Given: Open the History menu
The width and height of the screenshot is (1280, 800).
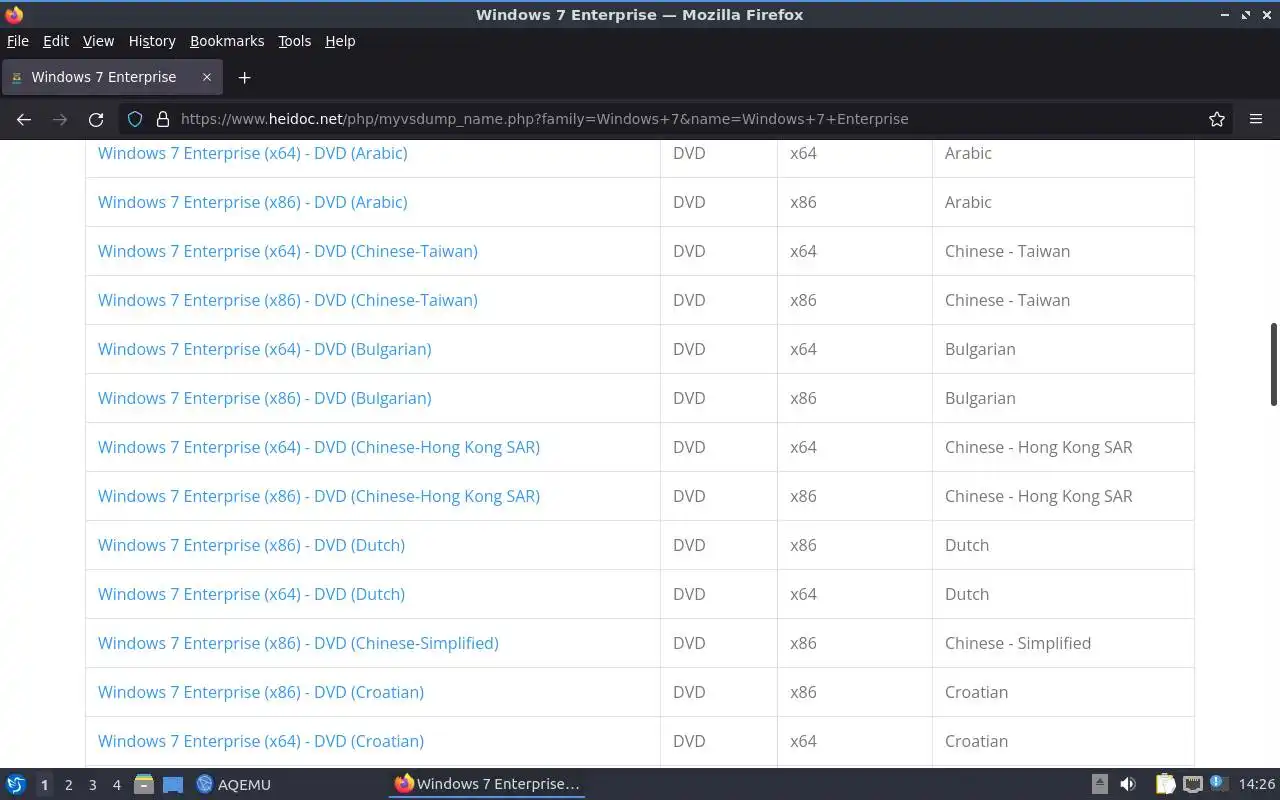Looking at the screenshot, I should click(152, 41).
